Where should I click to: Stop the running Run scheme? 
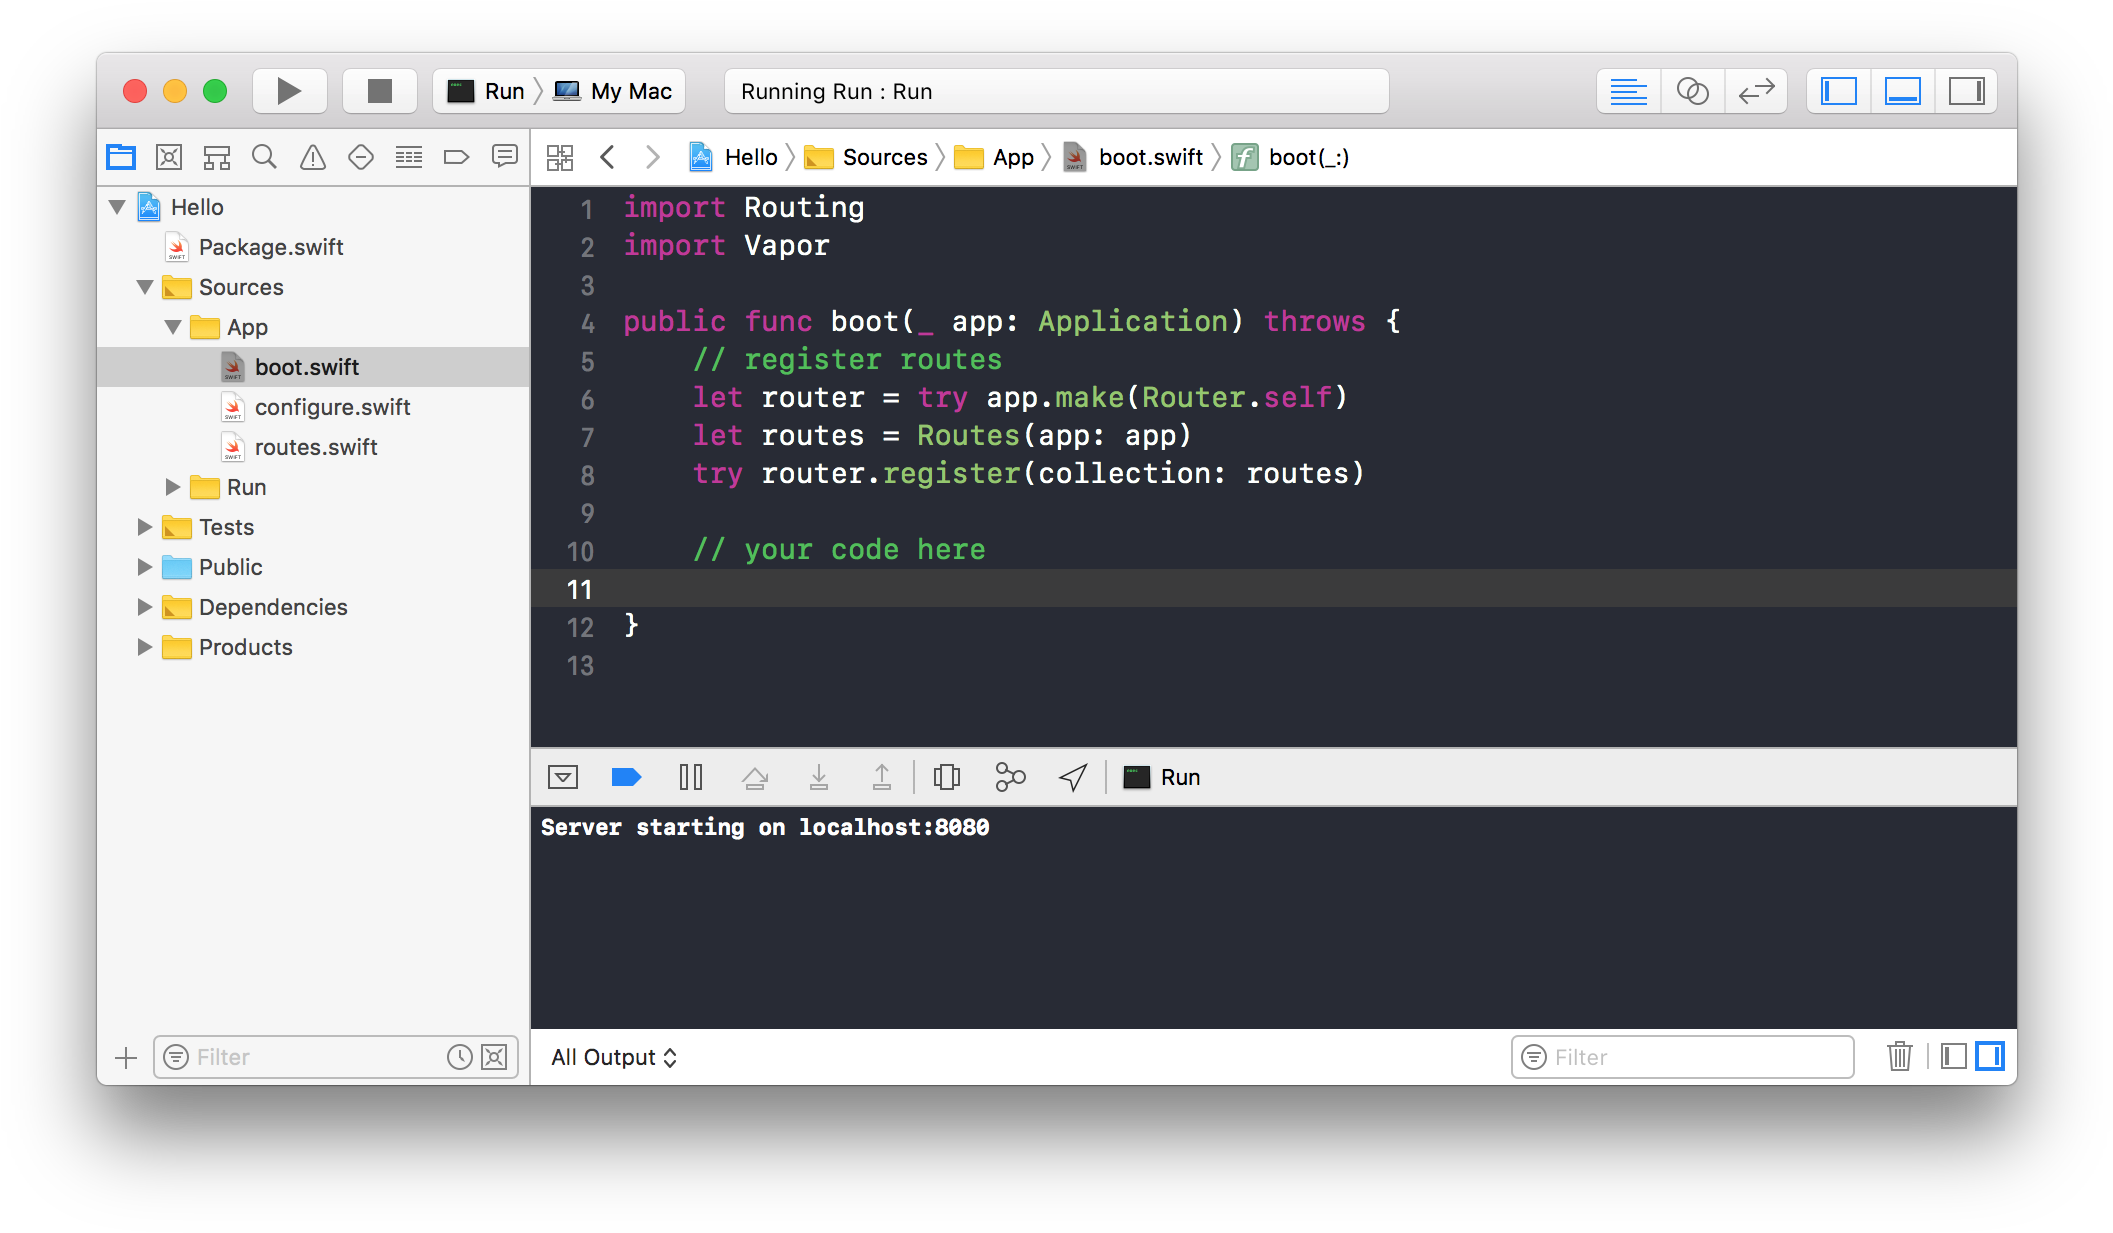click(x=379, y=90)
